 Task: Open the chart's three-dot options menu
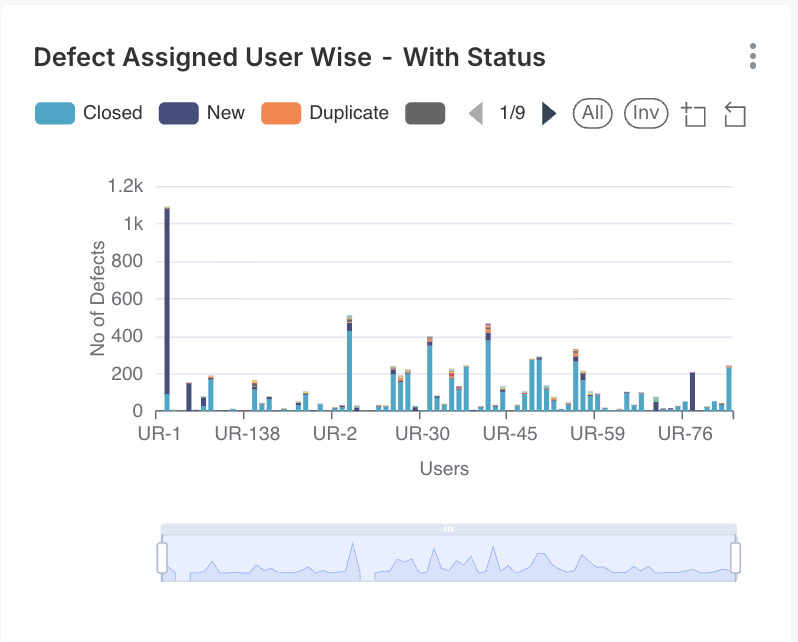tap(752, 56)
